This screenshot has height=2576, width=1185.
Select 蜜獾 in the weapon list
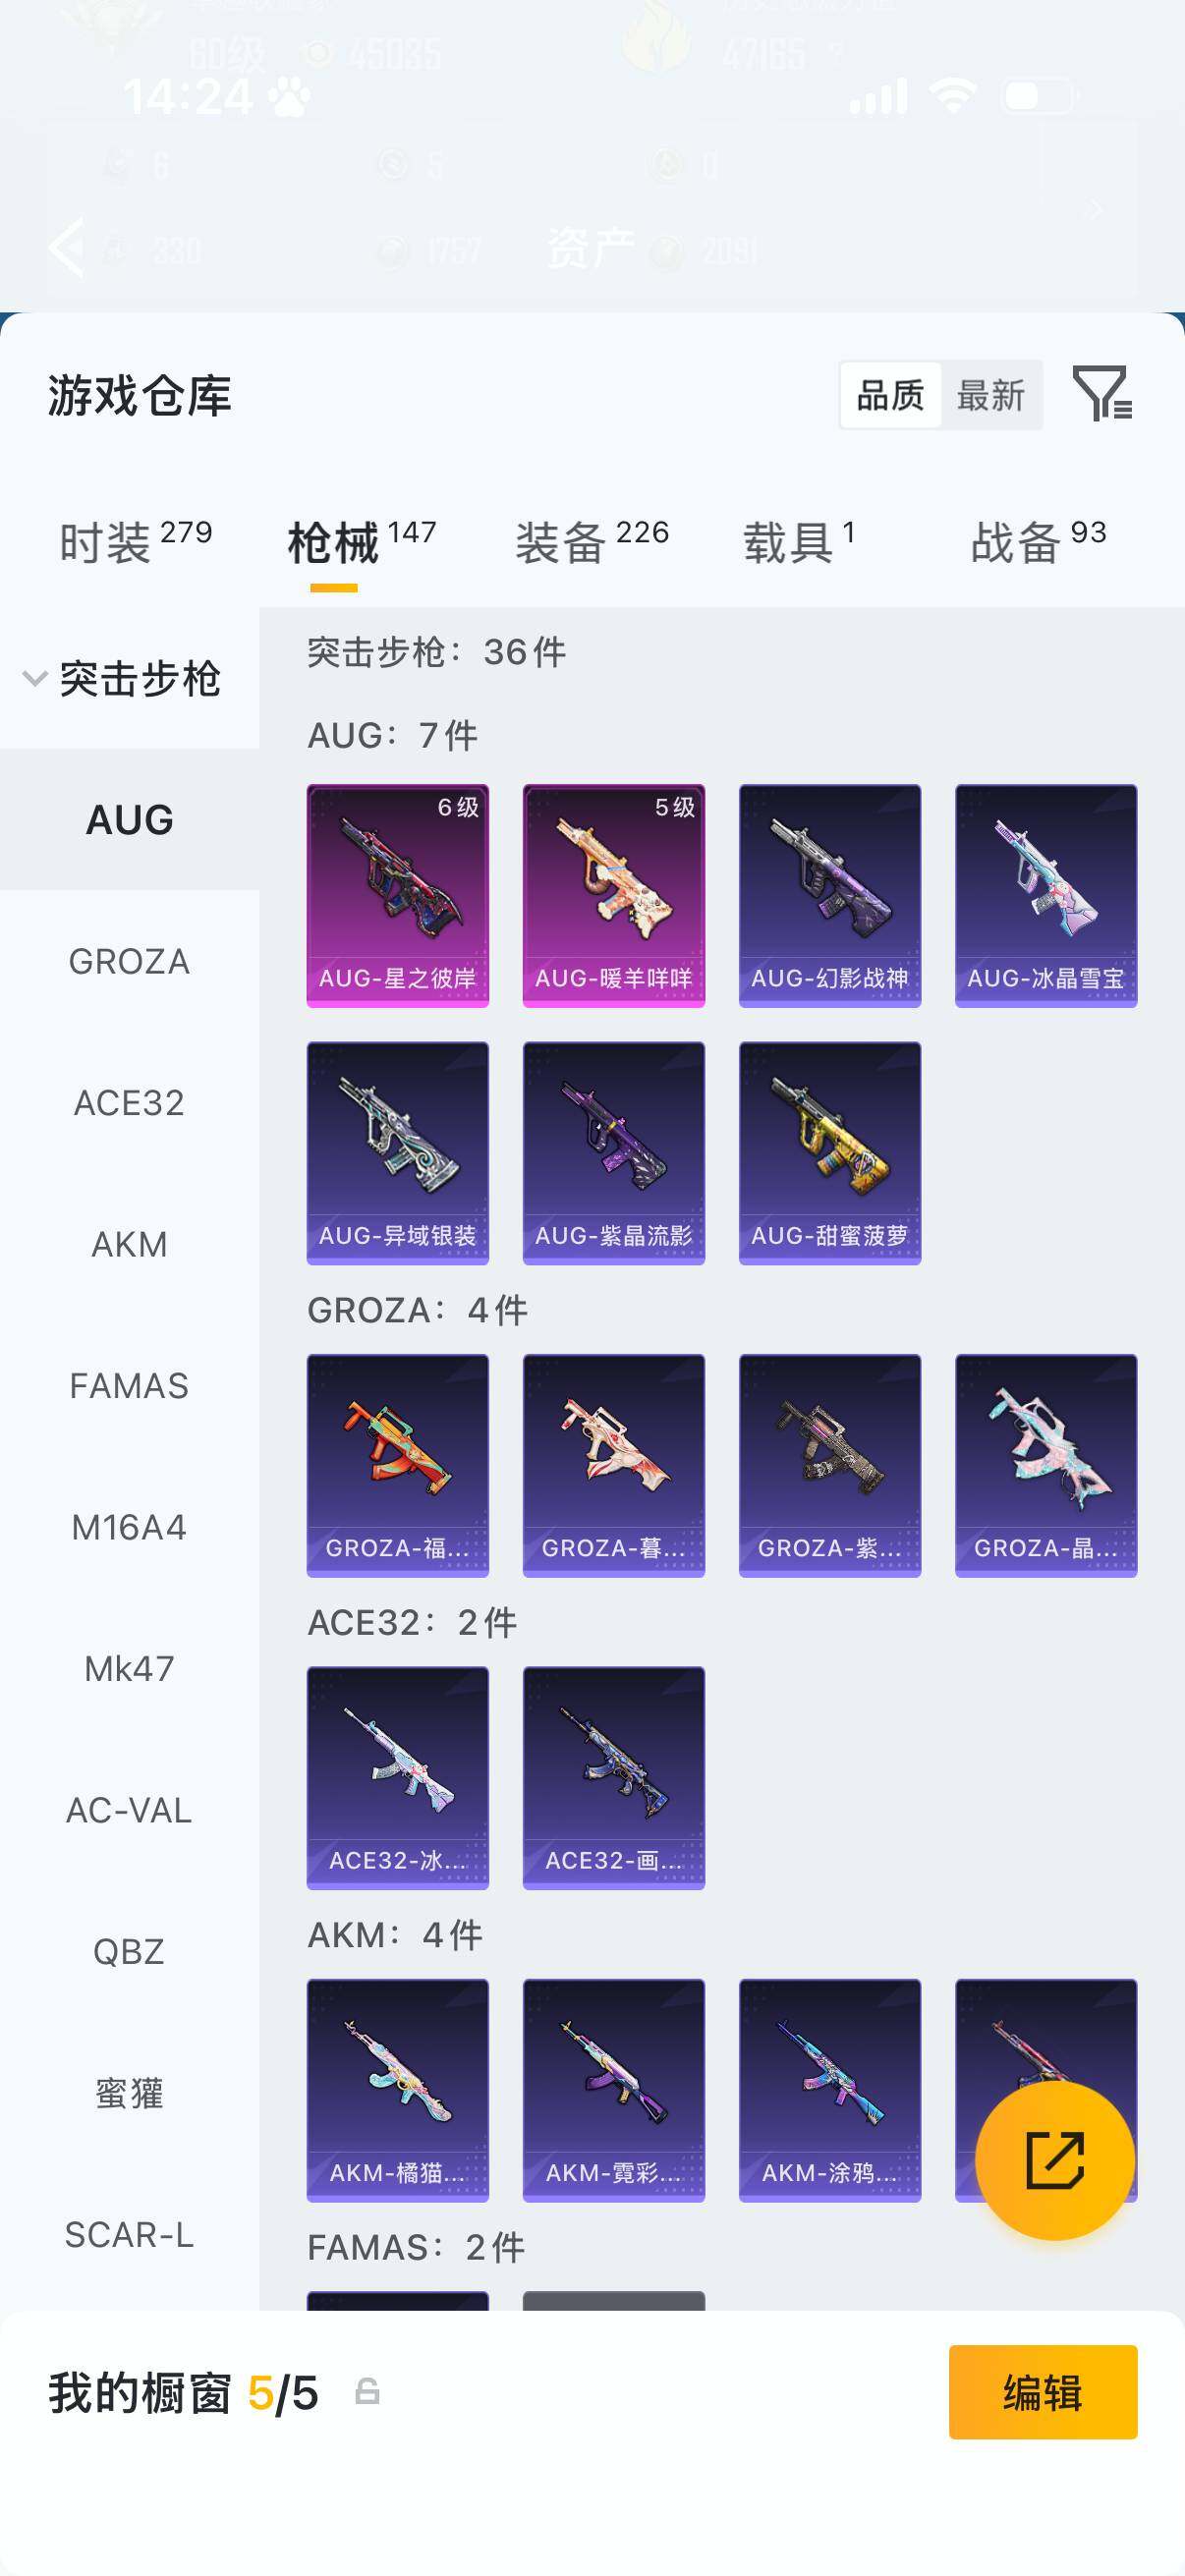click(x=129, y=2093)
